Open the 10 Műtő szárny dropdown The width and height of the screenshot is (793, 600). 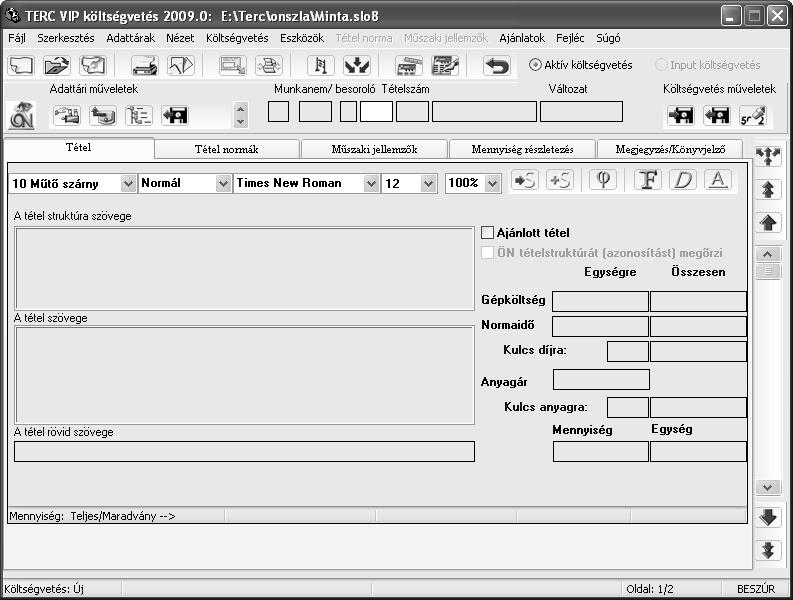click(128, 184)
